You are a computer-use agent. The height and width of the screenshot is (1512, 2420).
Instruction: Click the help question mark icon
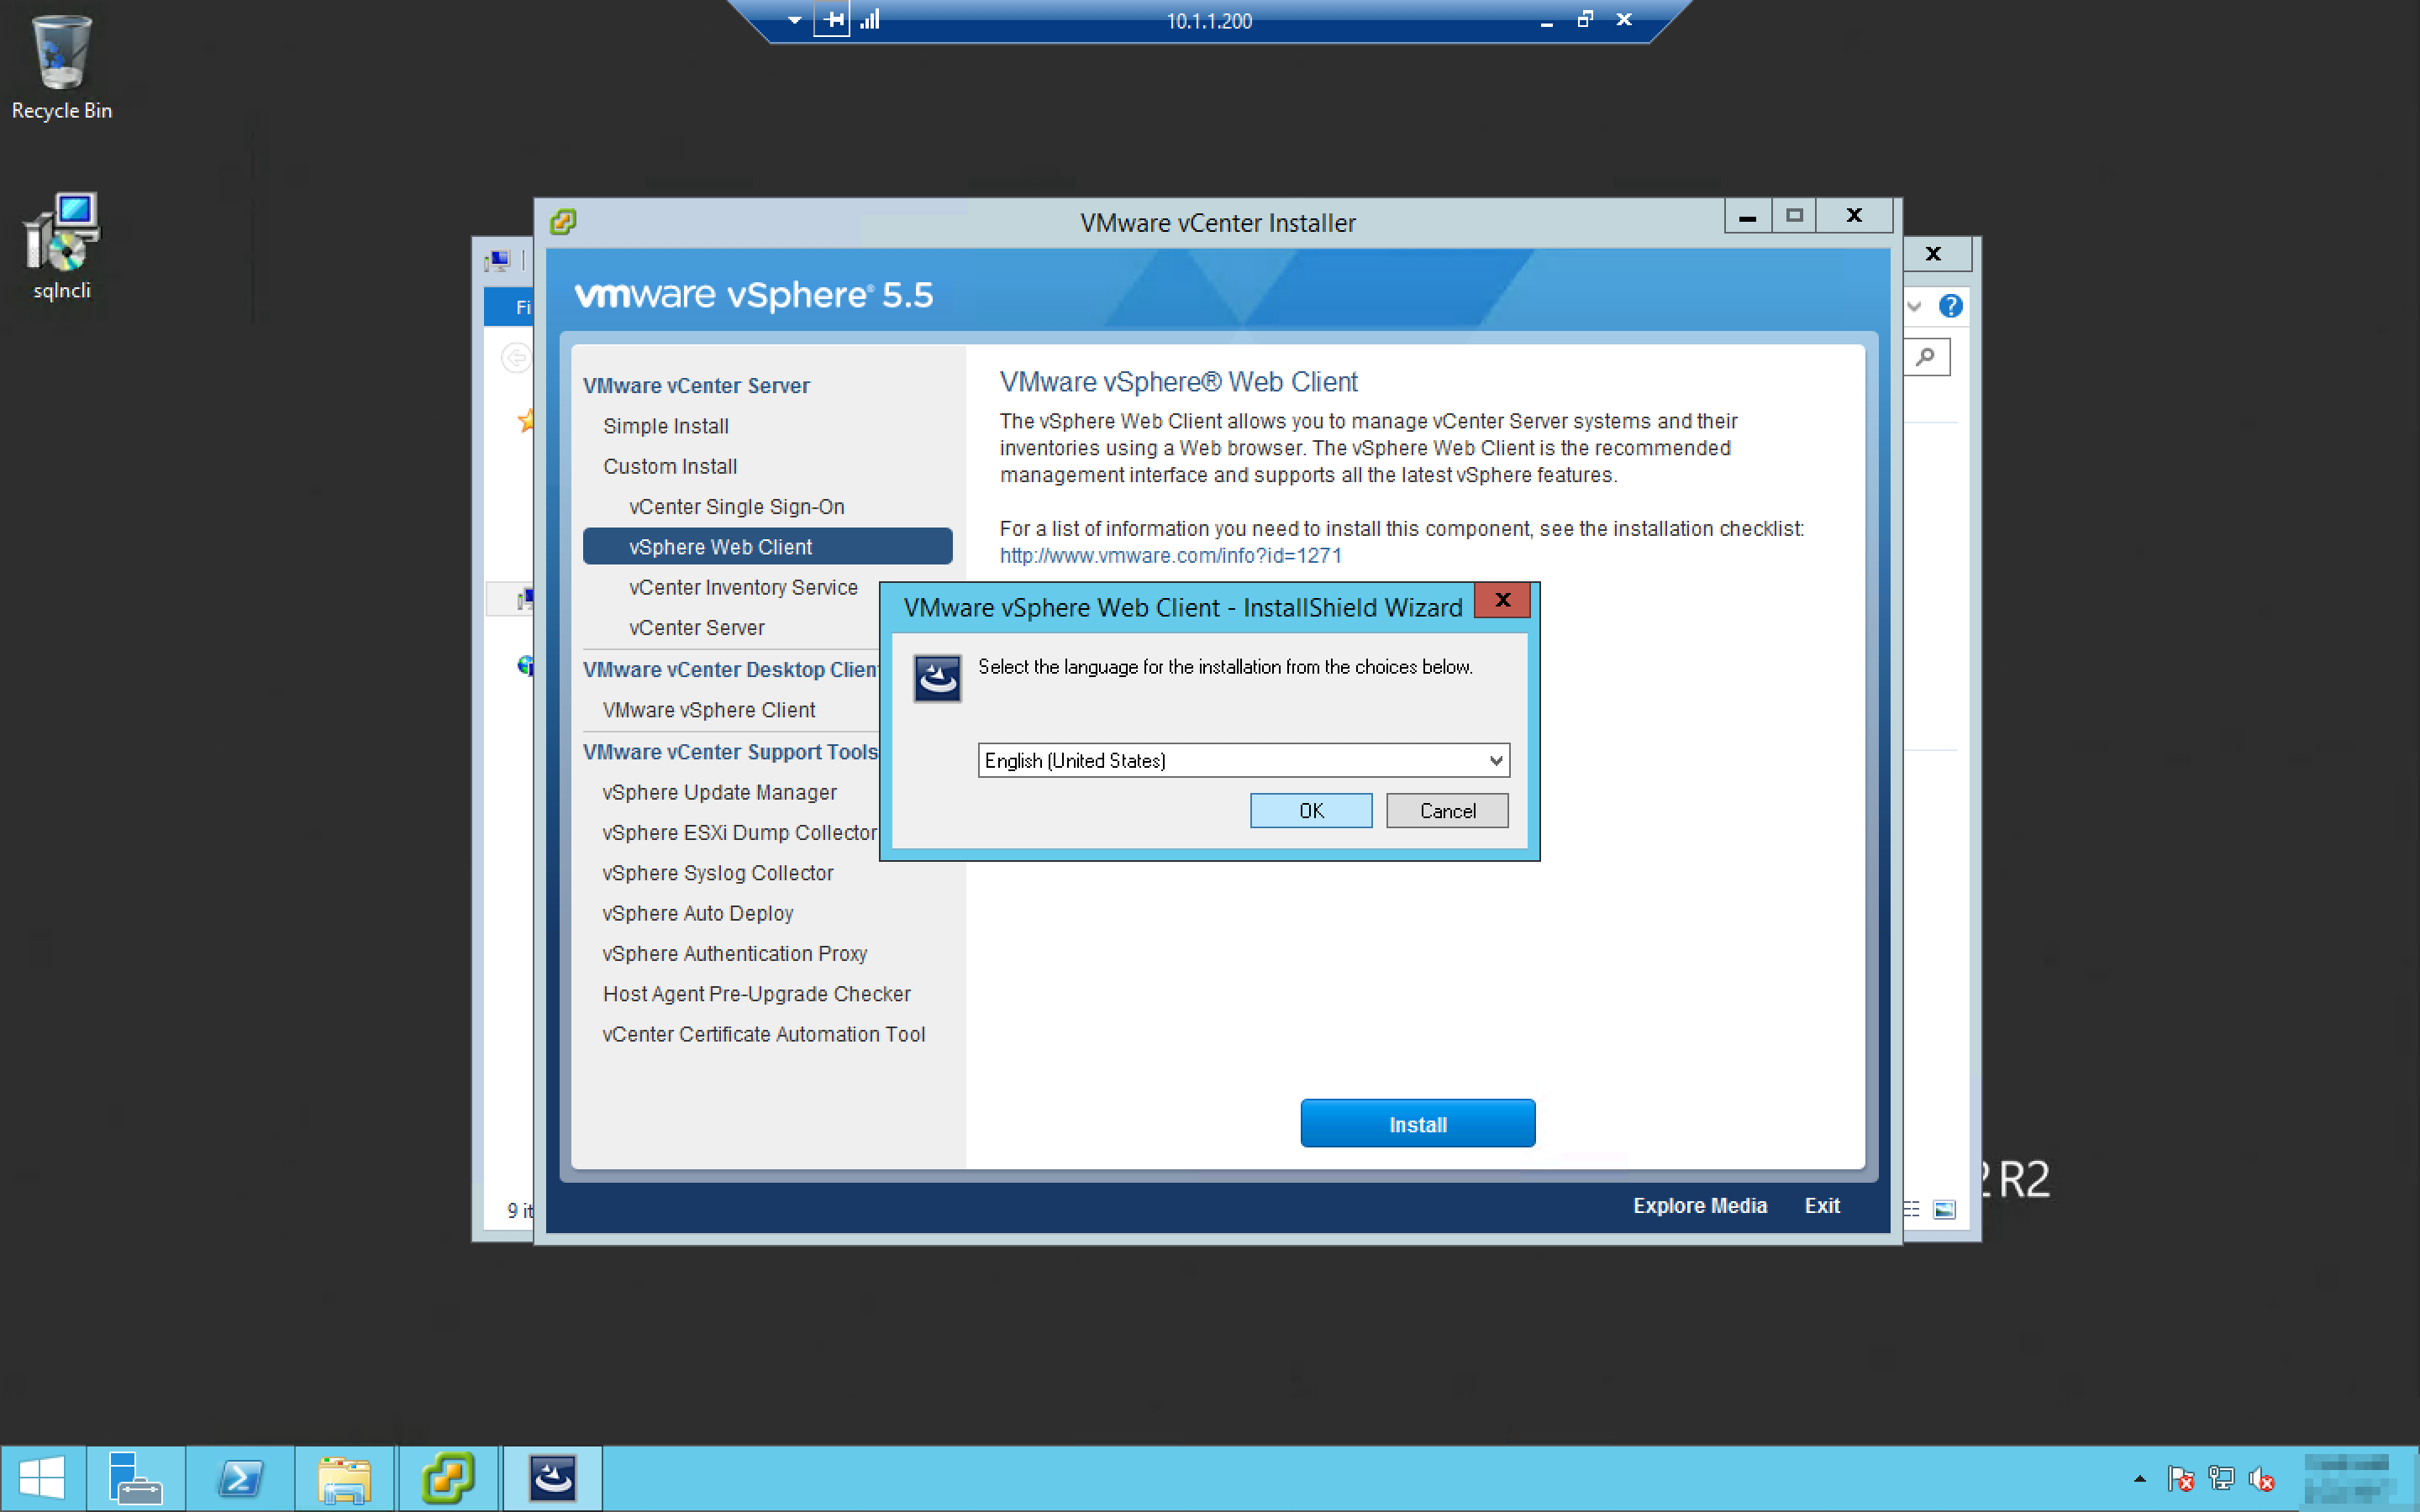pos(1950,306)
